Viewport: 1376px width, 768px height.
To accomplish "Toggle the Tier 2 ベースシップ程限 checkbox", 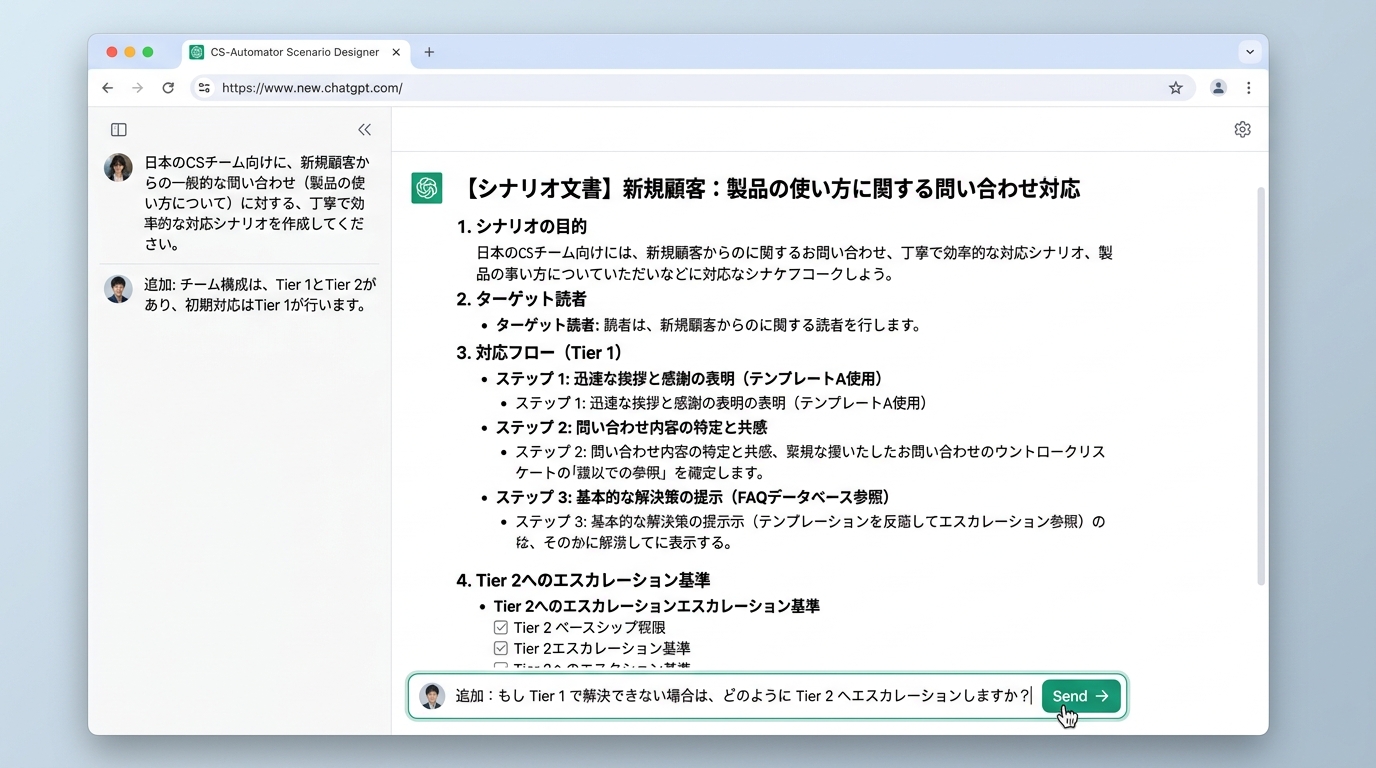I will tap(501, 628).
